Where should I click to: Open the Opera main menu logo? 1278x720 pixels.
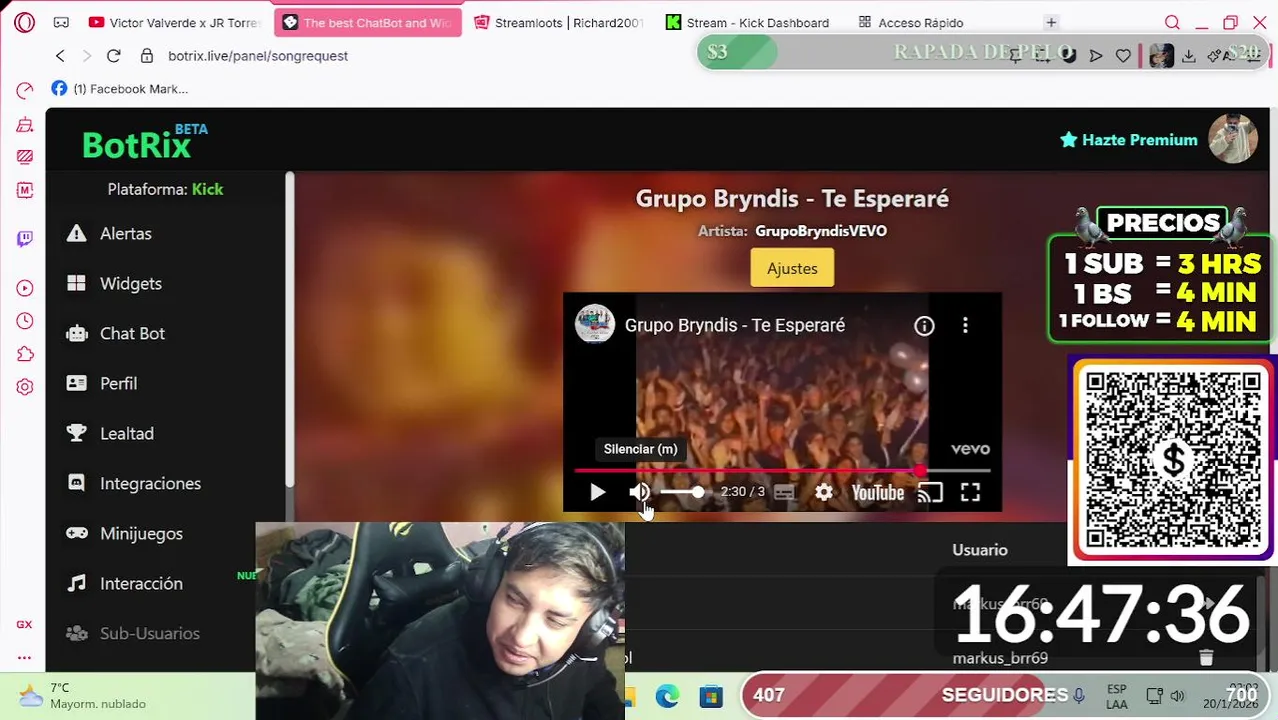[25, 22]
